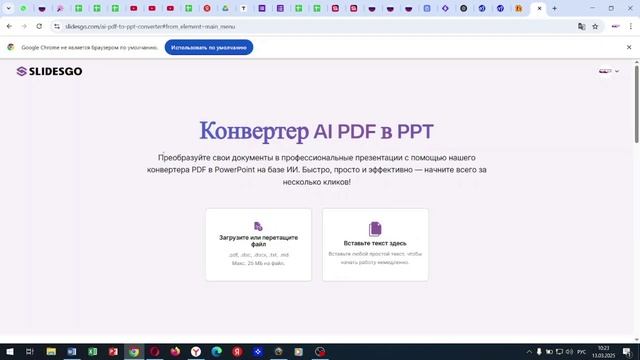Click the page's vertical scrollbar thumb
The width and height of the screenshot is (640, 360).
[636, 104]
